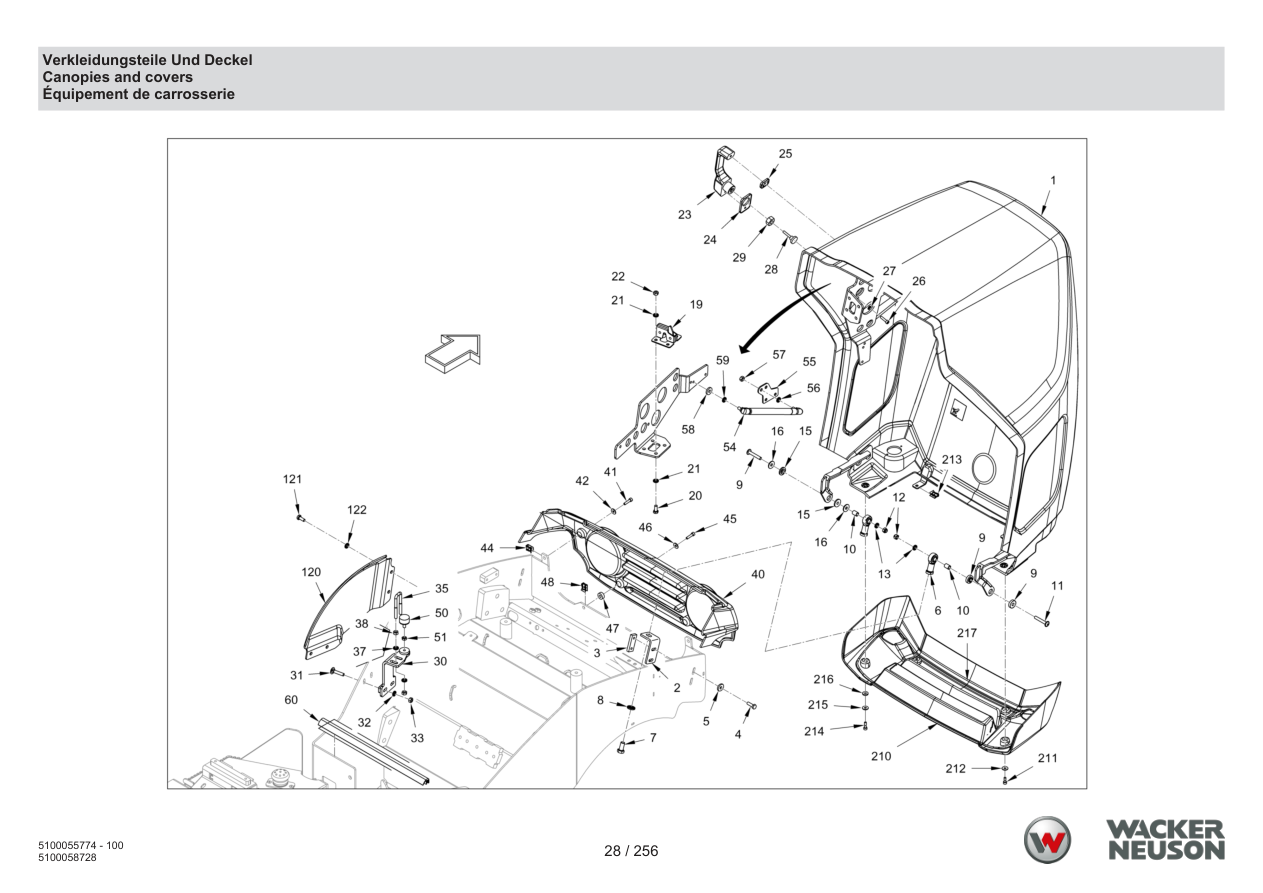1263x893 pixels.
Task: Click callout number 33
Action: tap(417, 738)
